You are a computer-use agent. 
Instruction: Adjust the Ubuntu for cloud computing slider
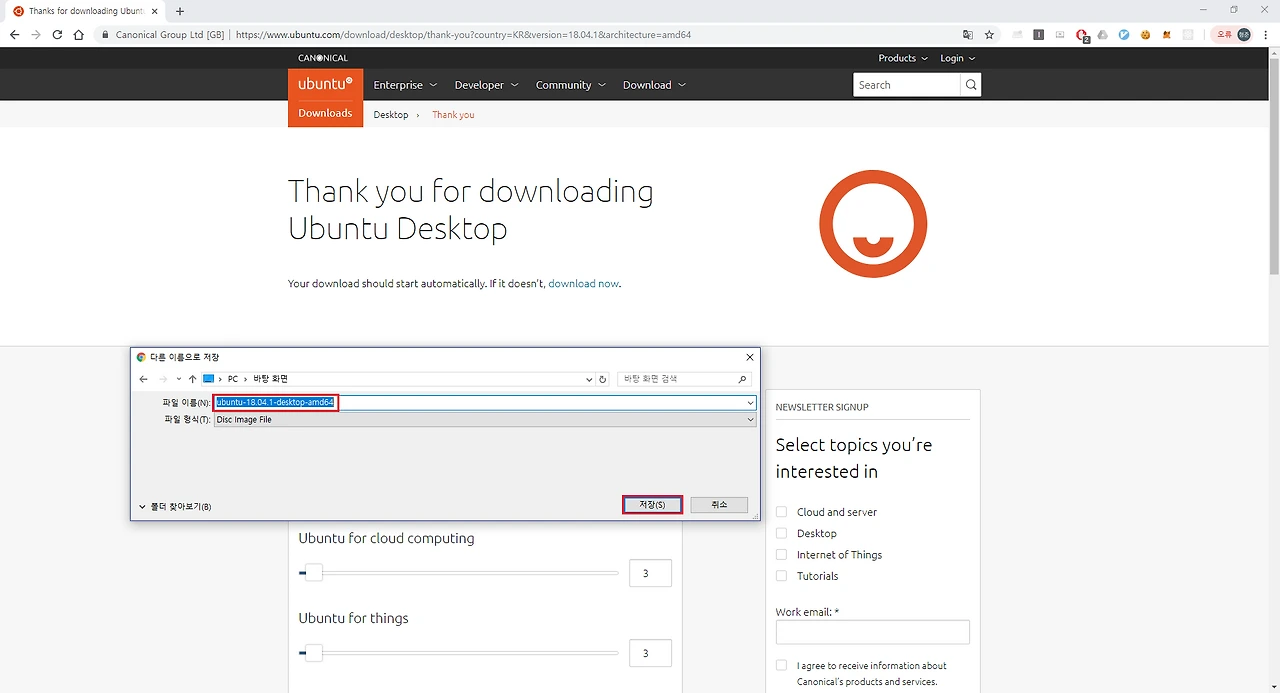(x=313, y=573)
